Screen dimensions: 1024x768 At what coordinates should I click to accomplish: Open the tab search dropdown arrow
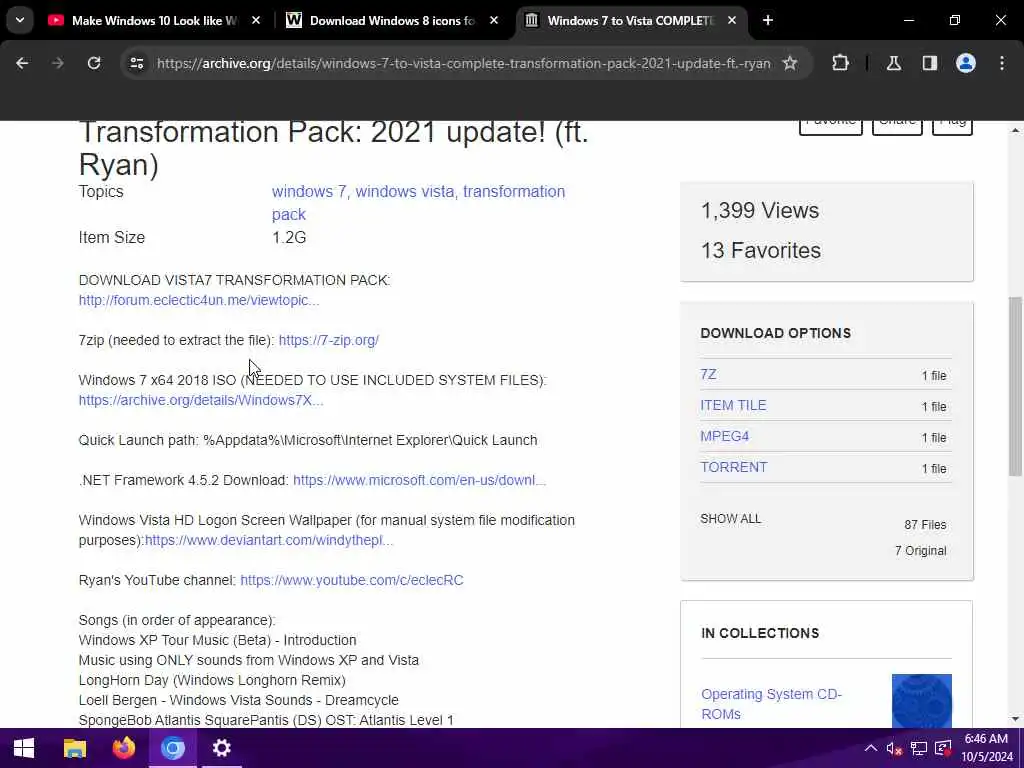(20, 20)
